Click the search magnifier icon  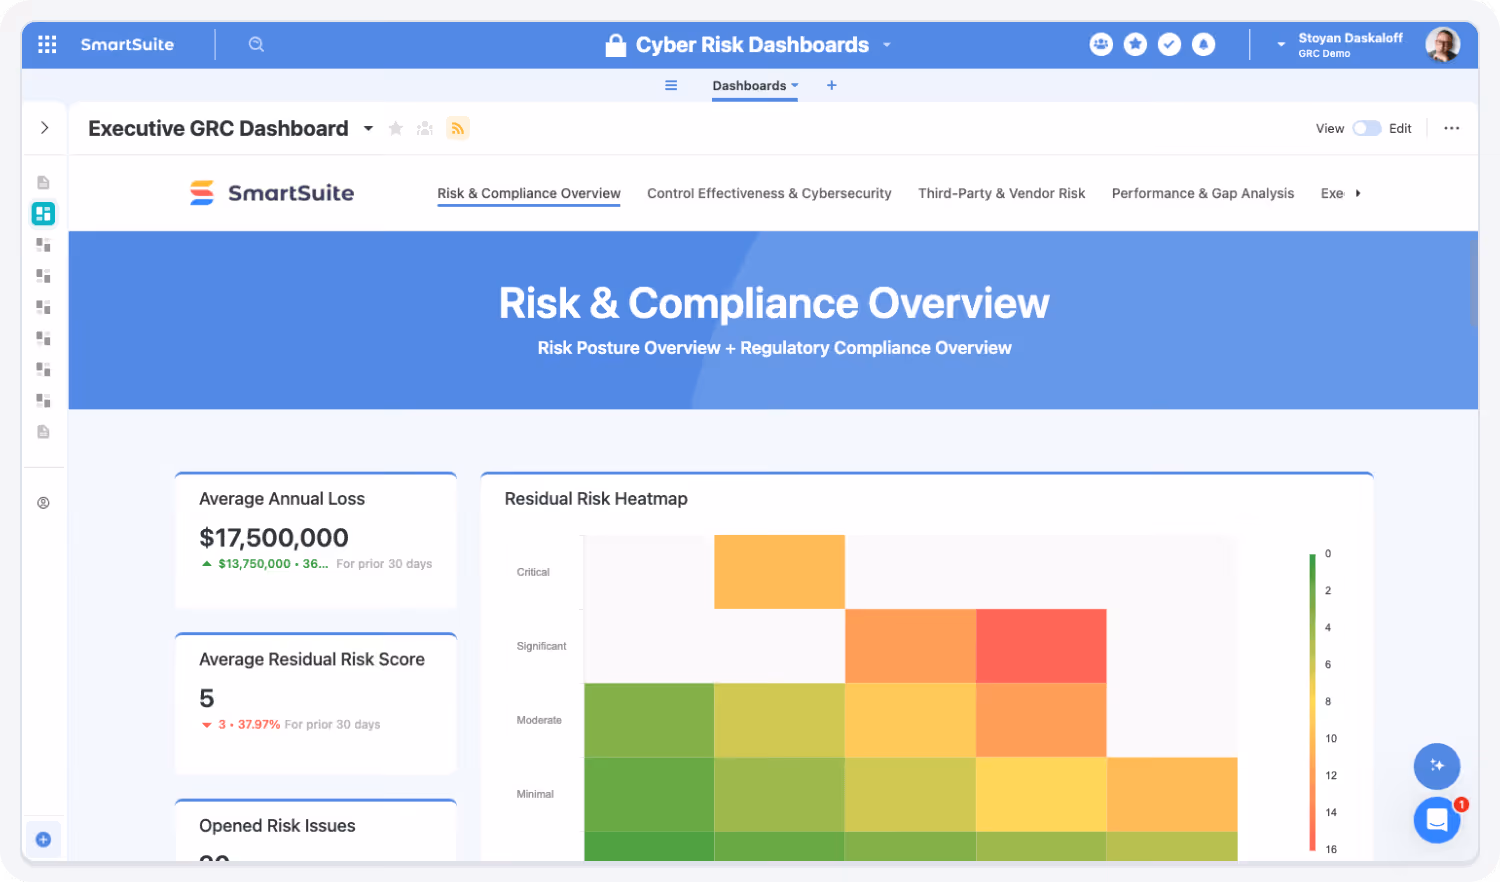[256, 44]
